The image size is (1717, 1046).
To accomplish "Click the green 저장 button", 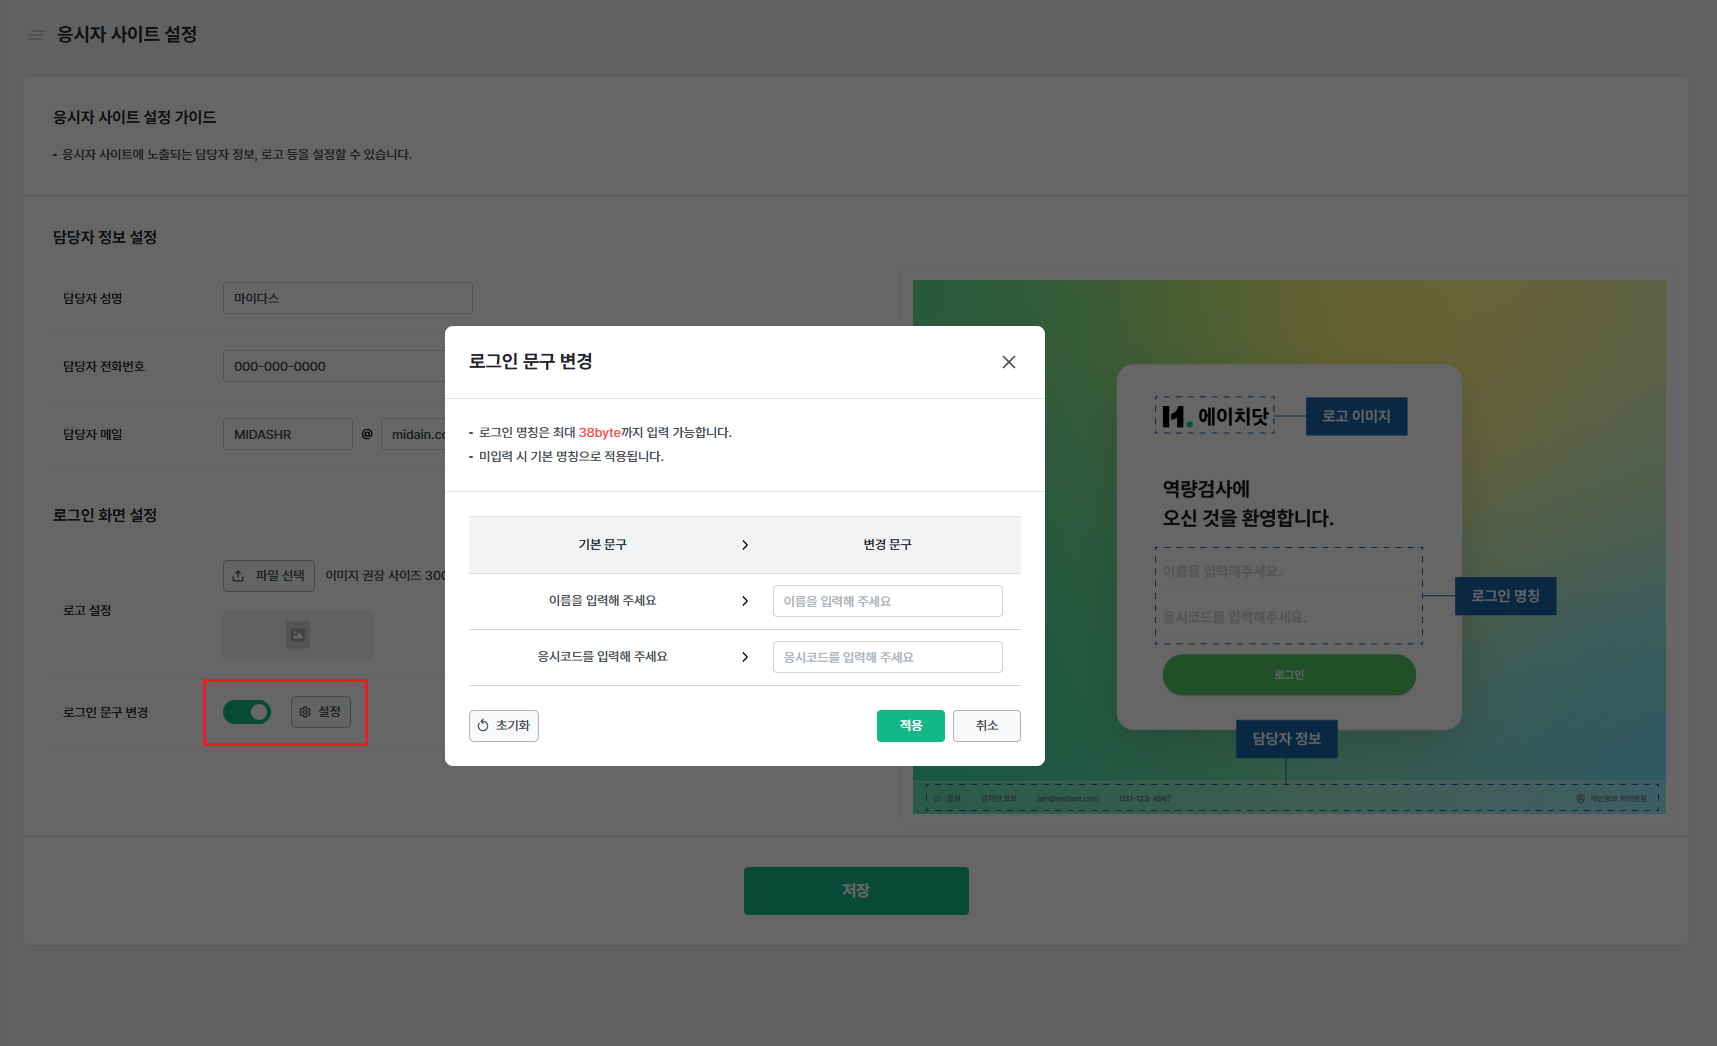I will point(855,890).
